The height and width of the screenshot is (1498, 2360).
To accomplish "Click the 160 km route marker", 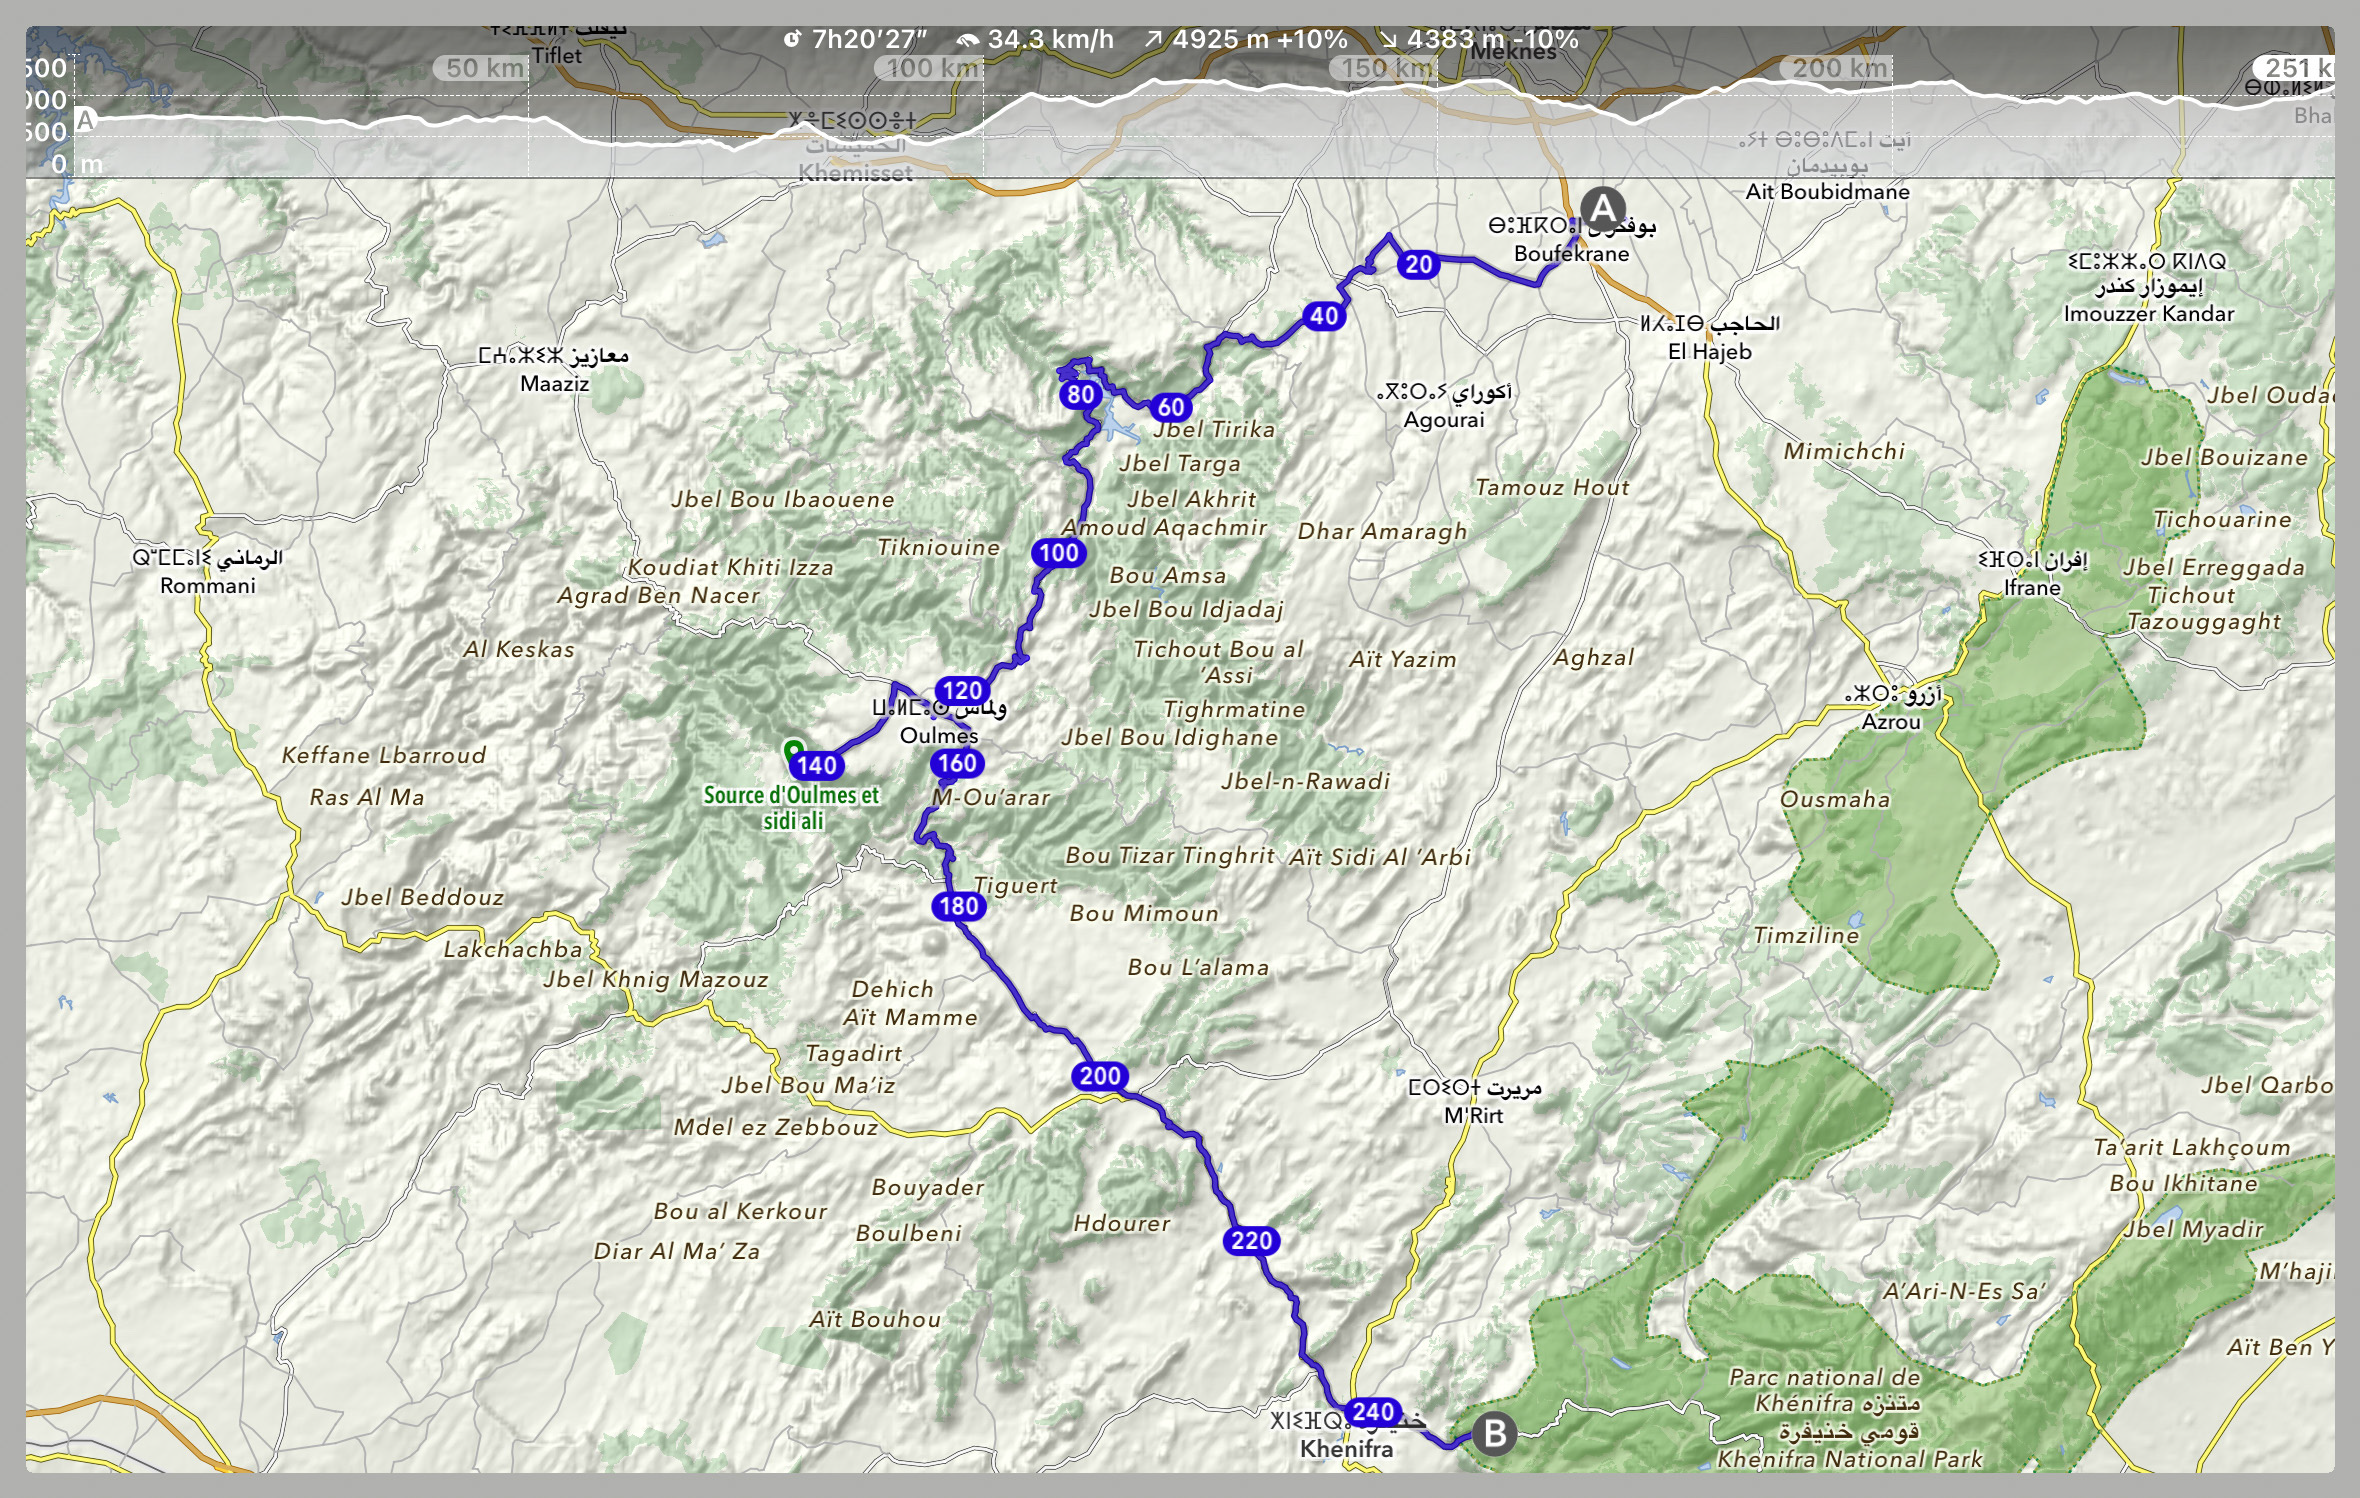I will coord(957,763).
